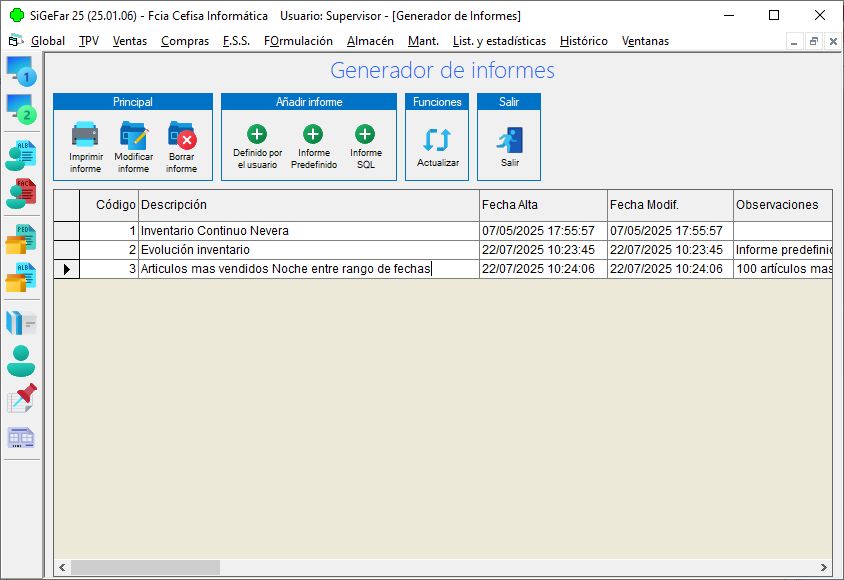The height and width of the screenshot is (580, 844).
Task: Open the Ventanas menu
Action: (x=645, y=41)
